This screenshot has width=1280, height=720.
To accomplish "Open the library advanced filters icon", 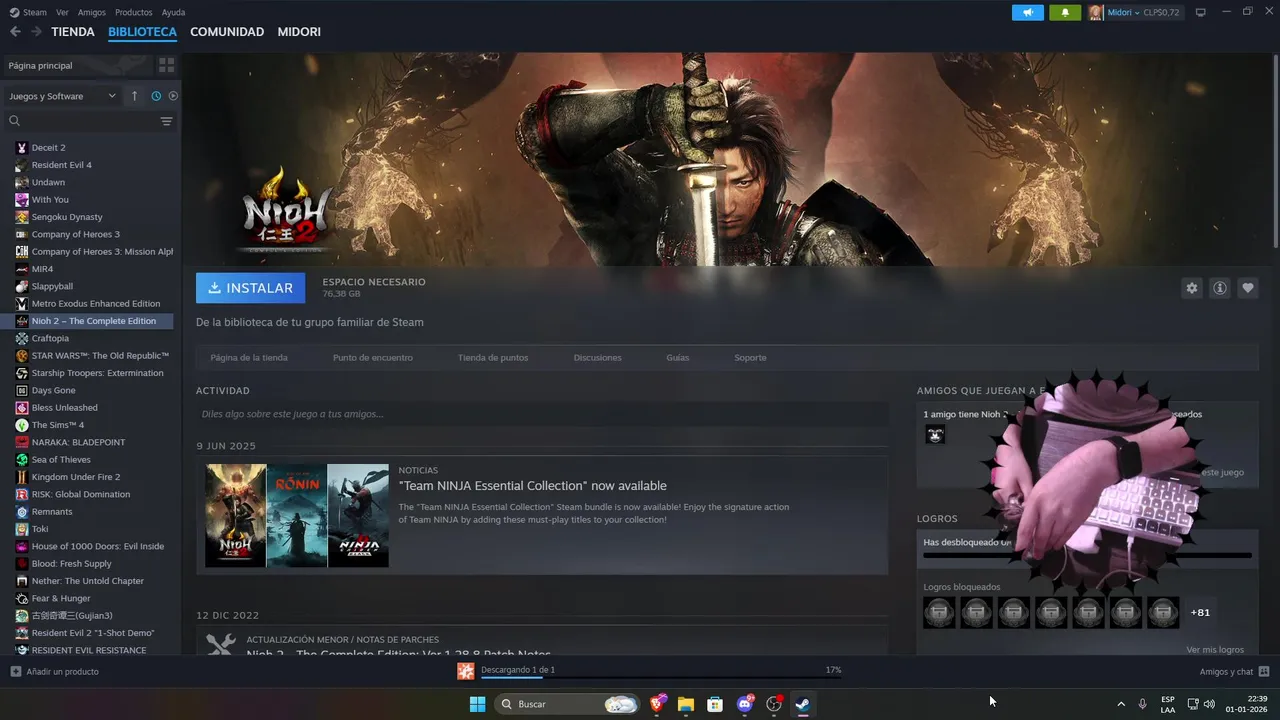I will click(x=166, y=121).
